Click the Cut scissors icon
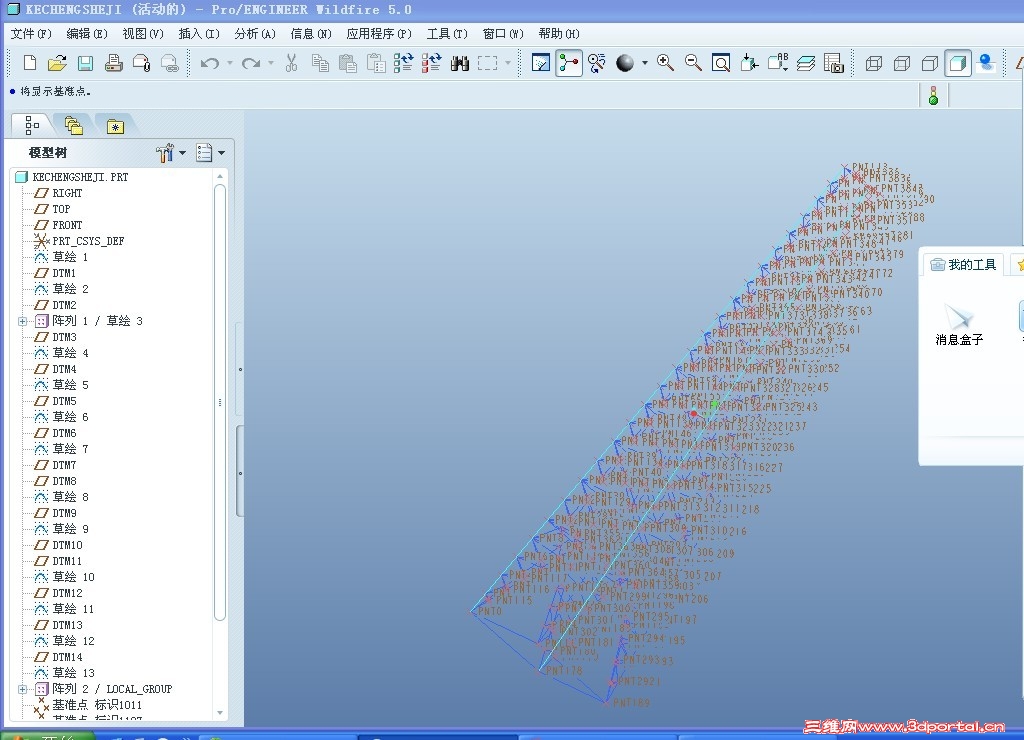This screenshot has width=1024, height=740. (x=291, y=63)
